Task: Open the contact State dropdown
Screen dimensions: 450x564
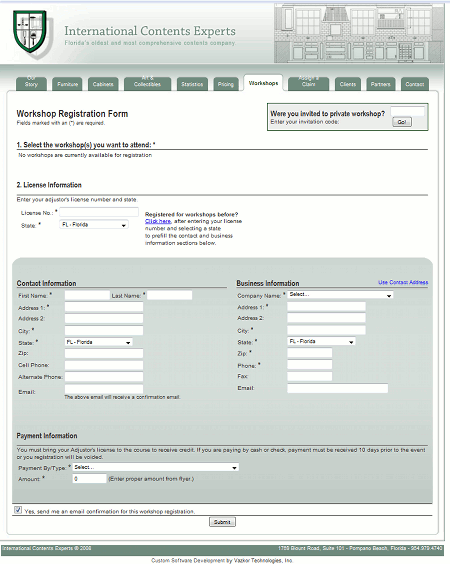Action: [x=99, y=342]
